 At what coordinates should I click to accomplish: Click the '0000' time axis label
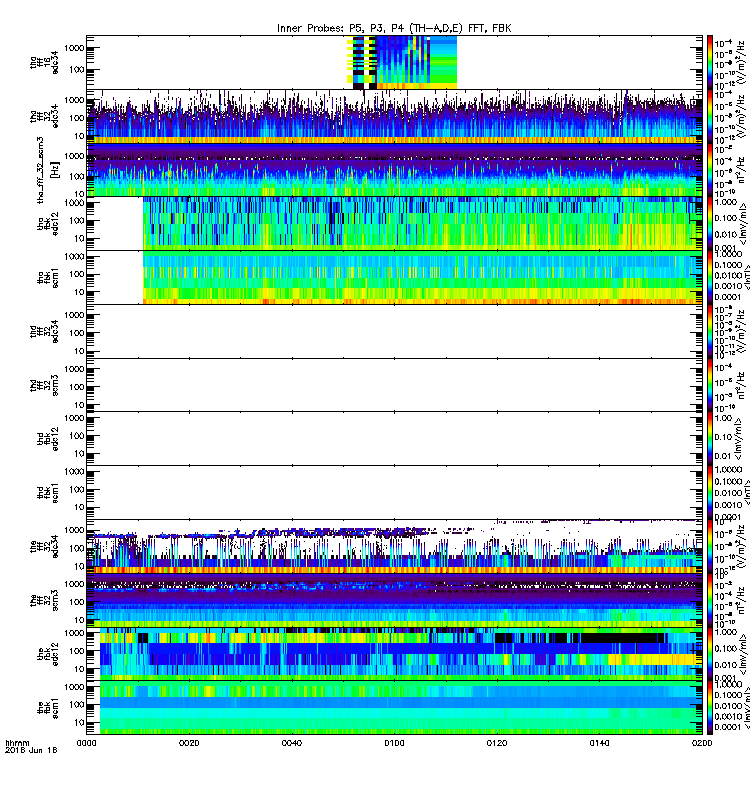click(86, 743)
